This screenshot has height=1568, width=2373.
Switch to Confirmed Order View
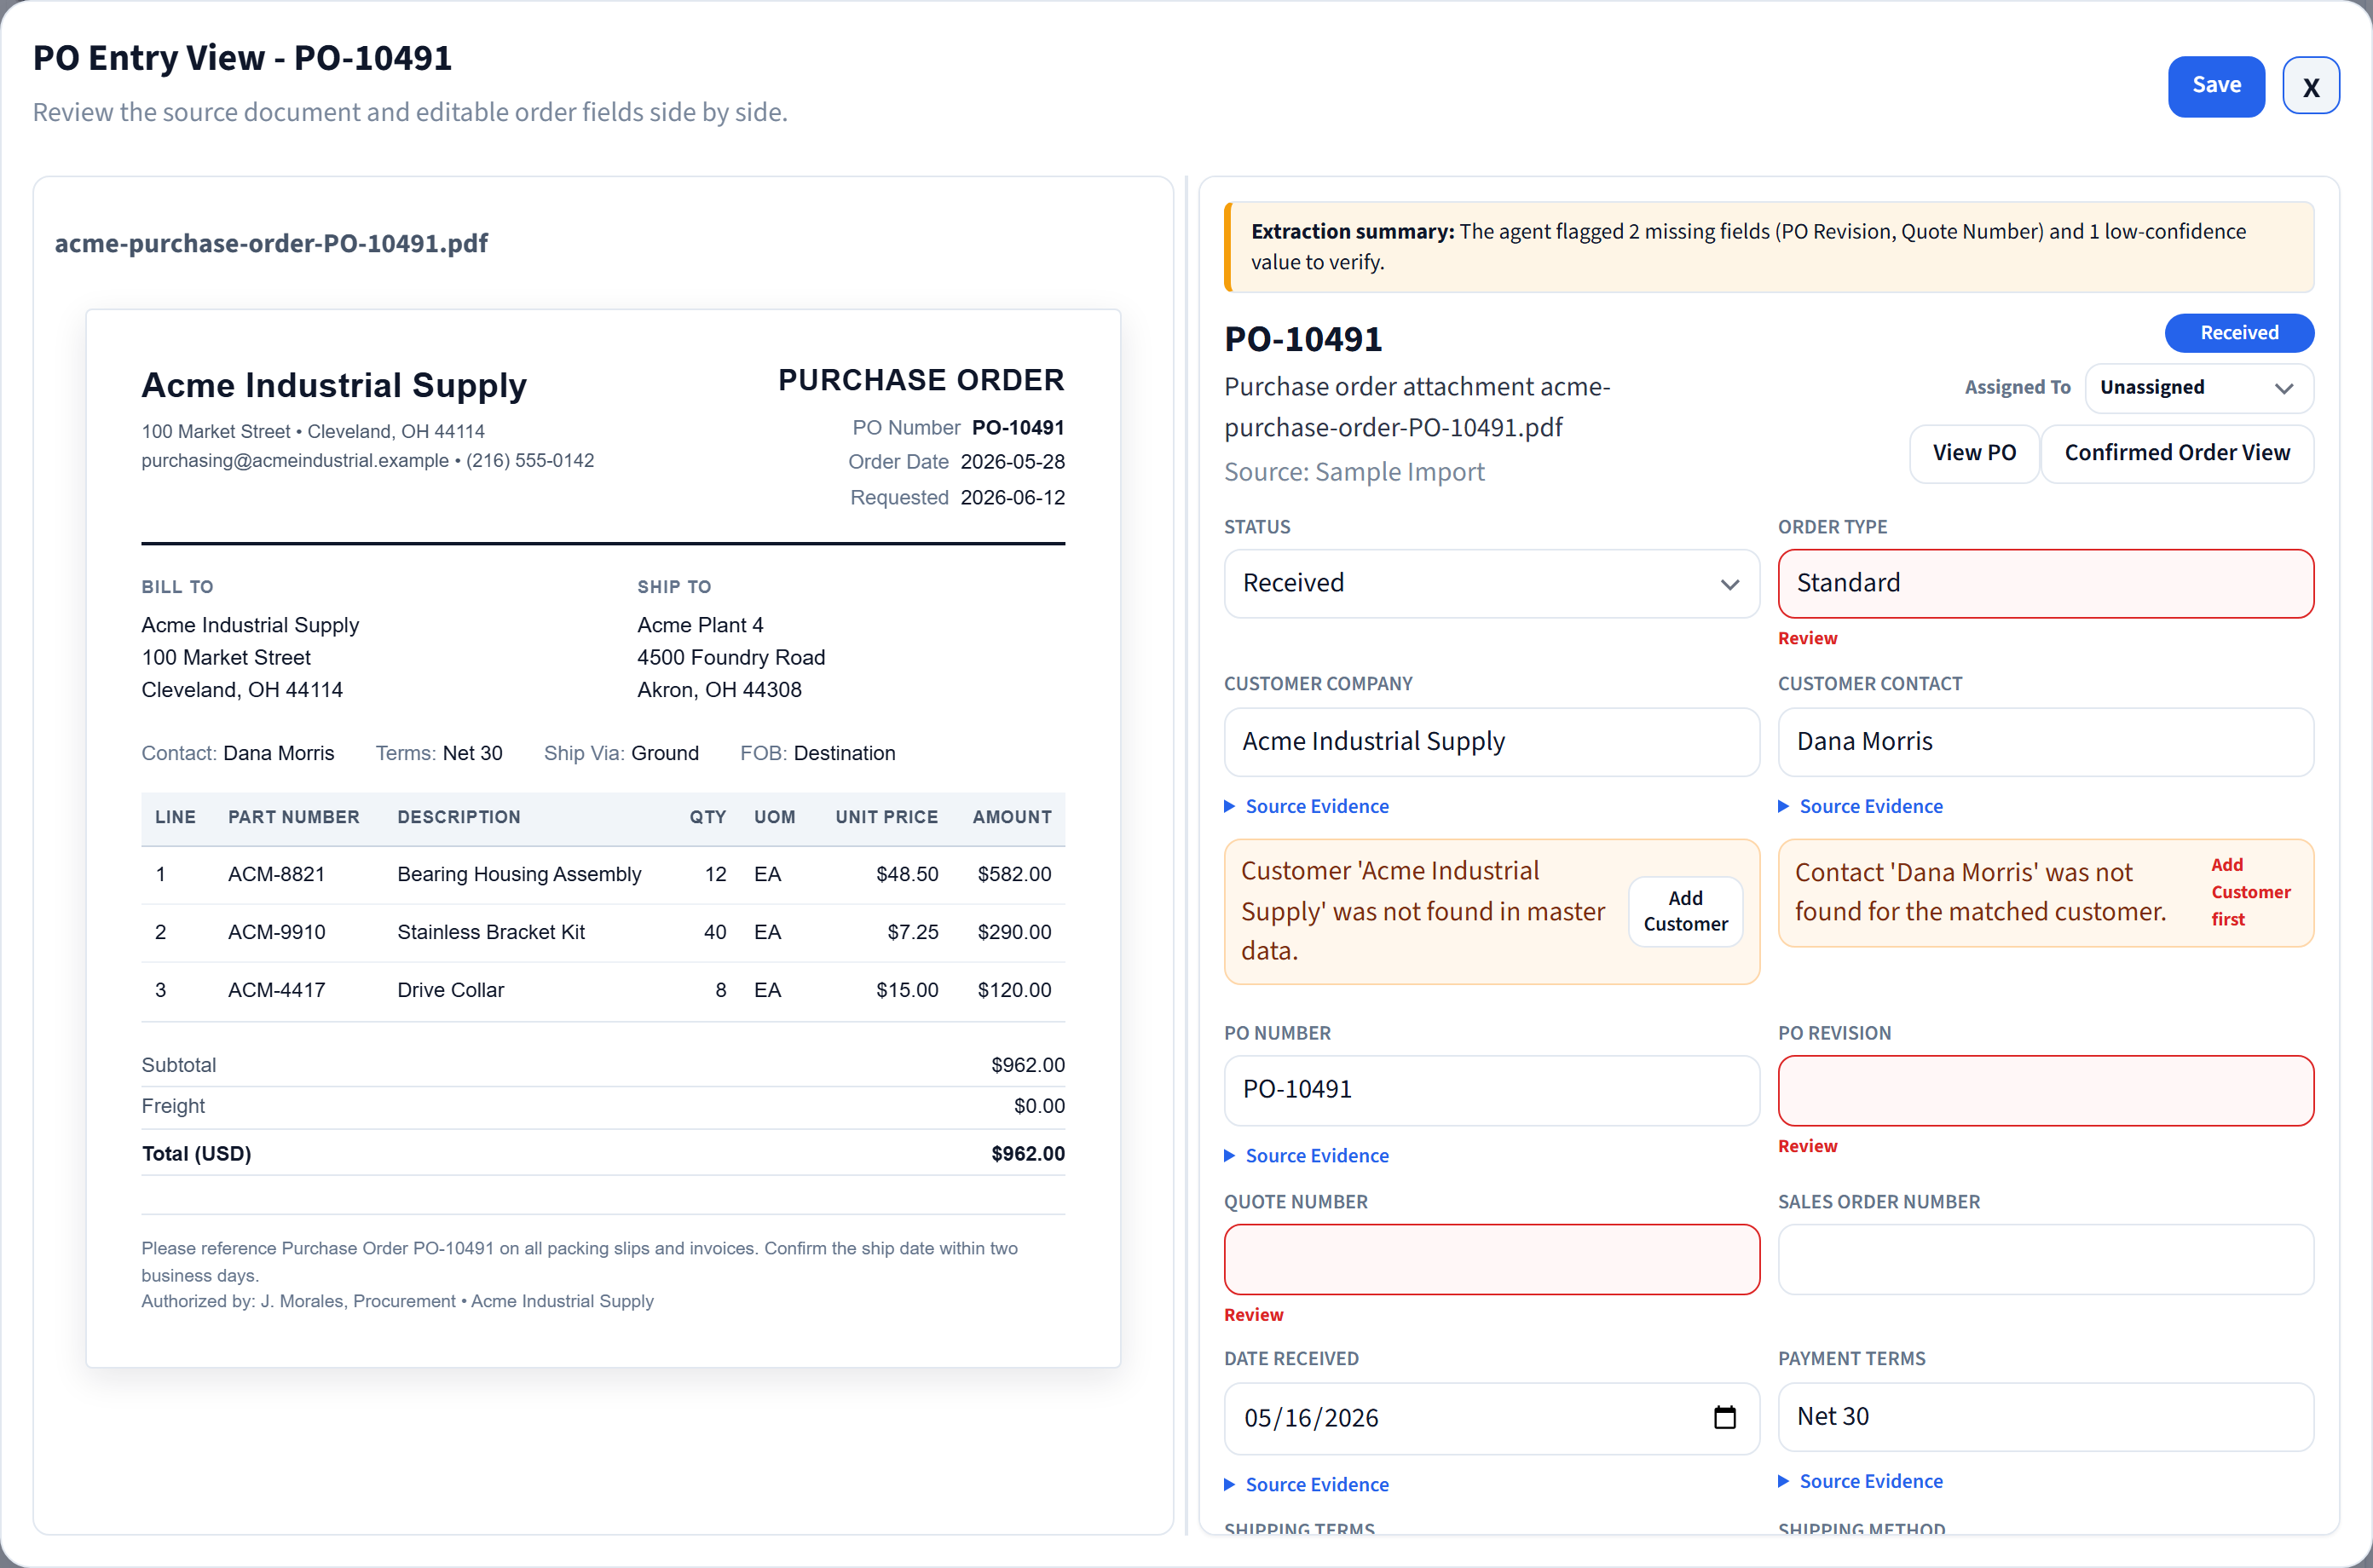(2176, 453)
